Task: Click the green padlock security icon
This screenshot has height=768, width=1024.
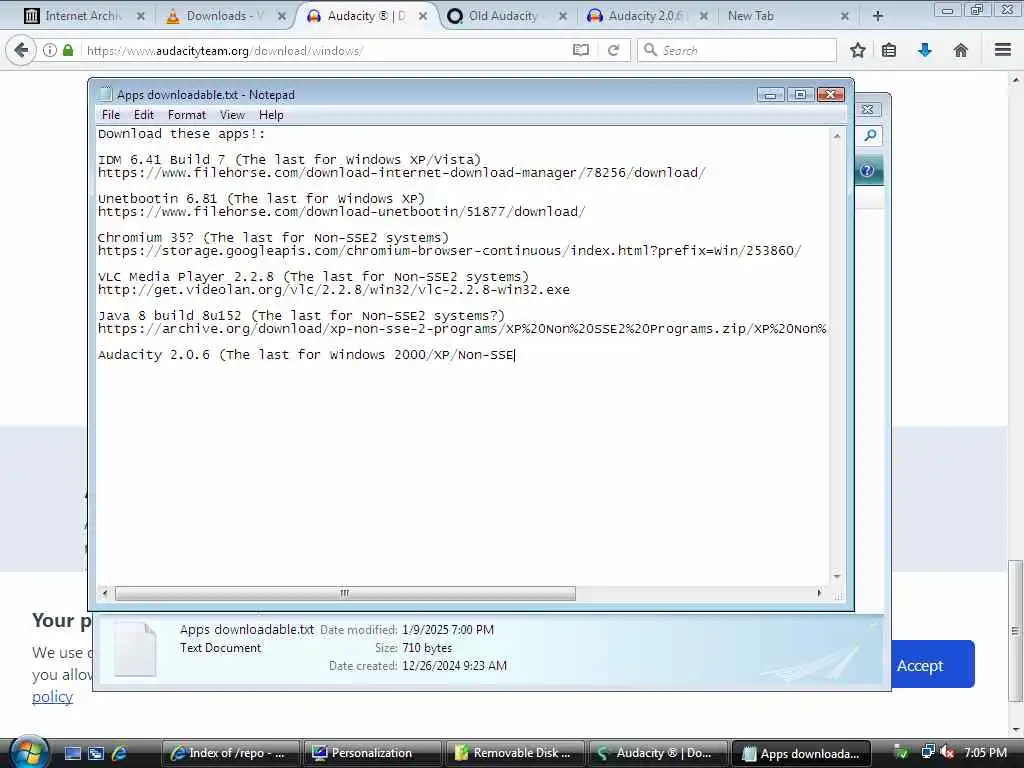Action: pyautogui.click(x=68, y=50)
